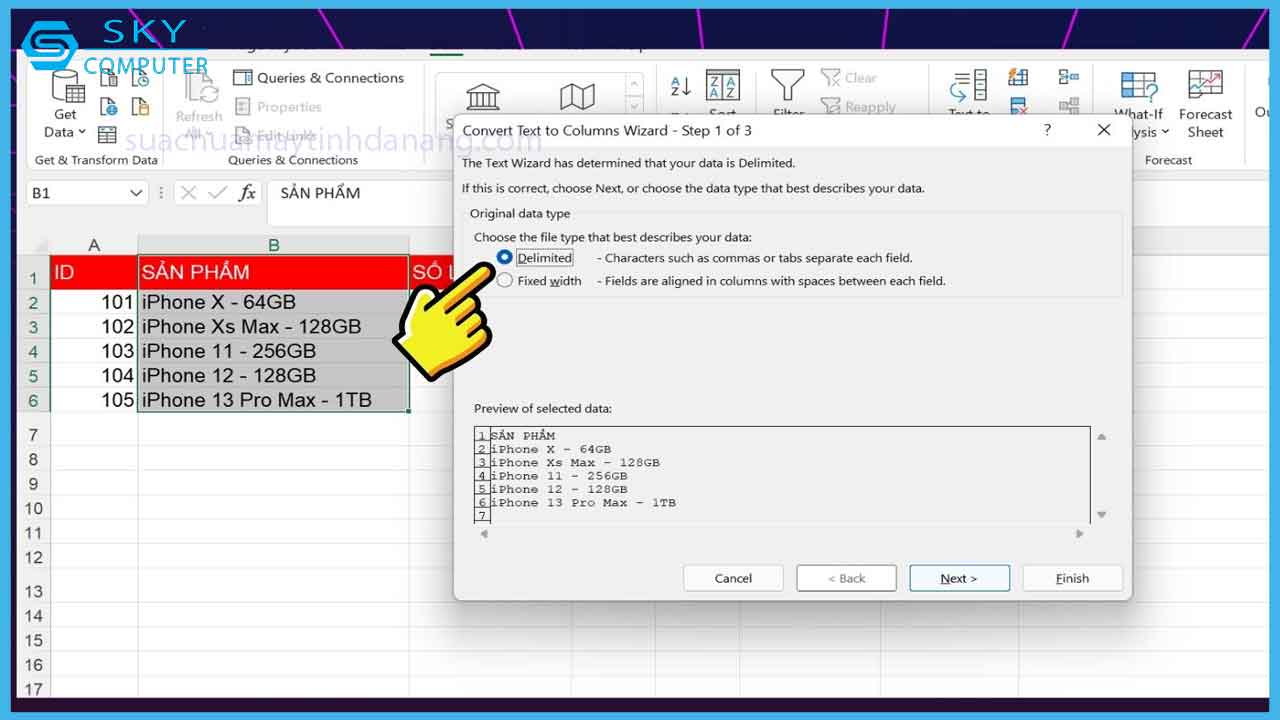Click the formula bar Enter checkmark
1280x720 pixels.
click(217, 193)
